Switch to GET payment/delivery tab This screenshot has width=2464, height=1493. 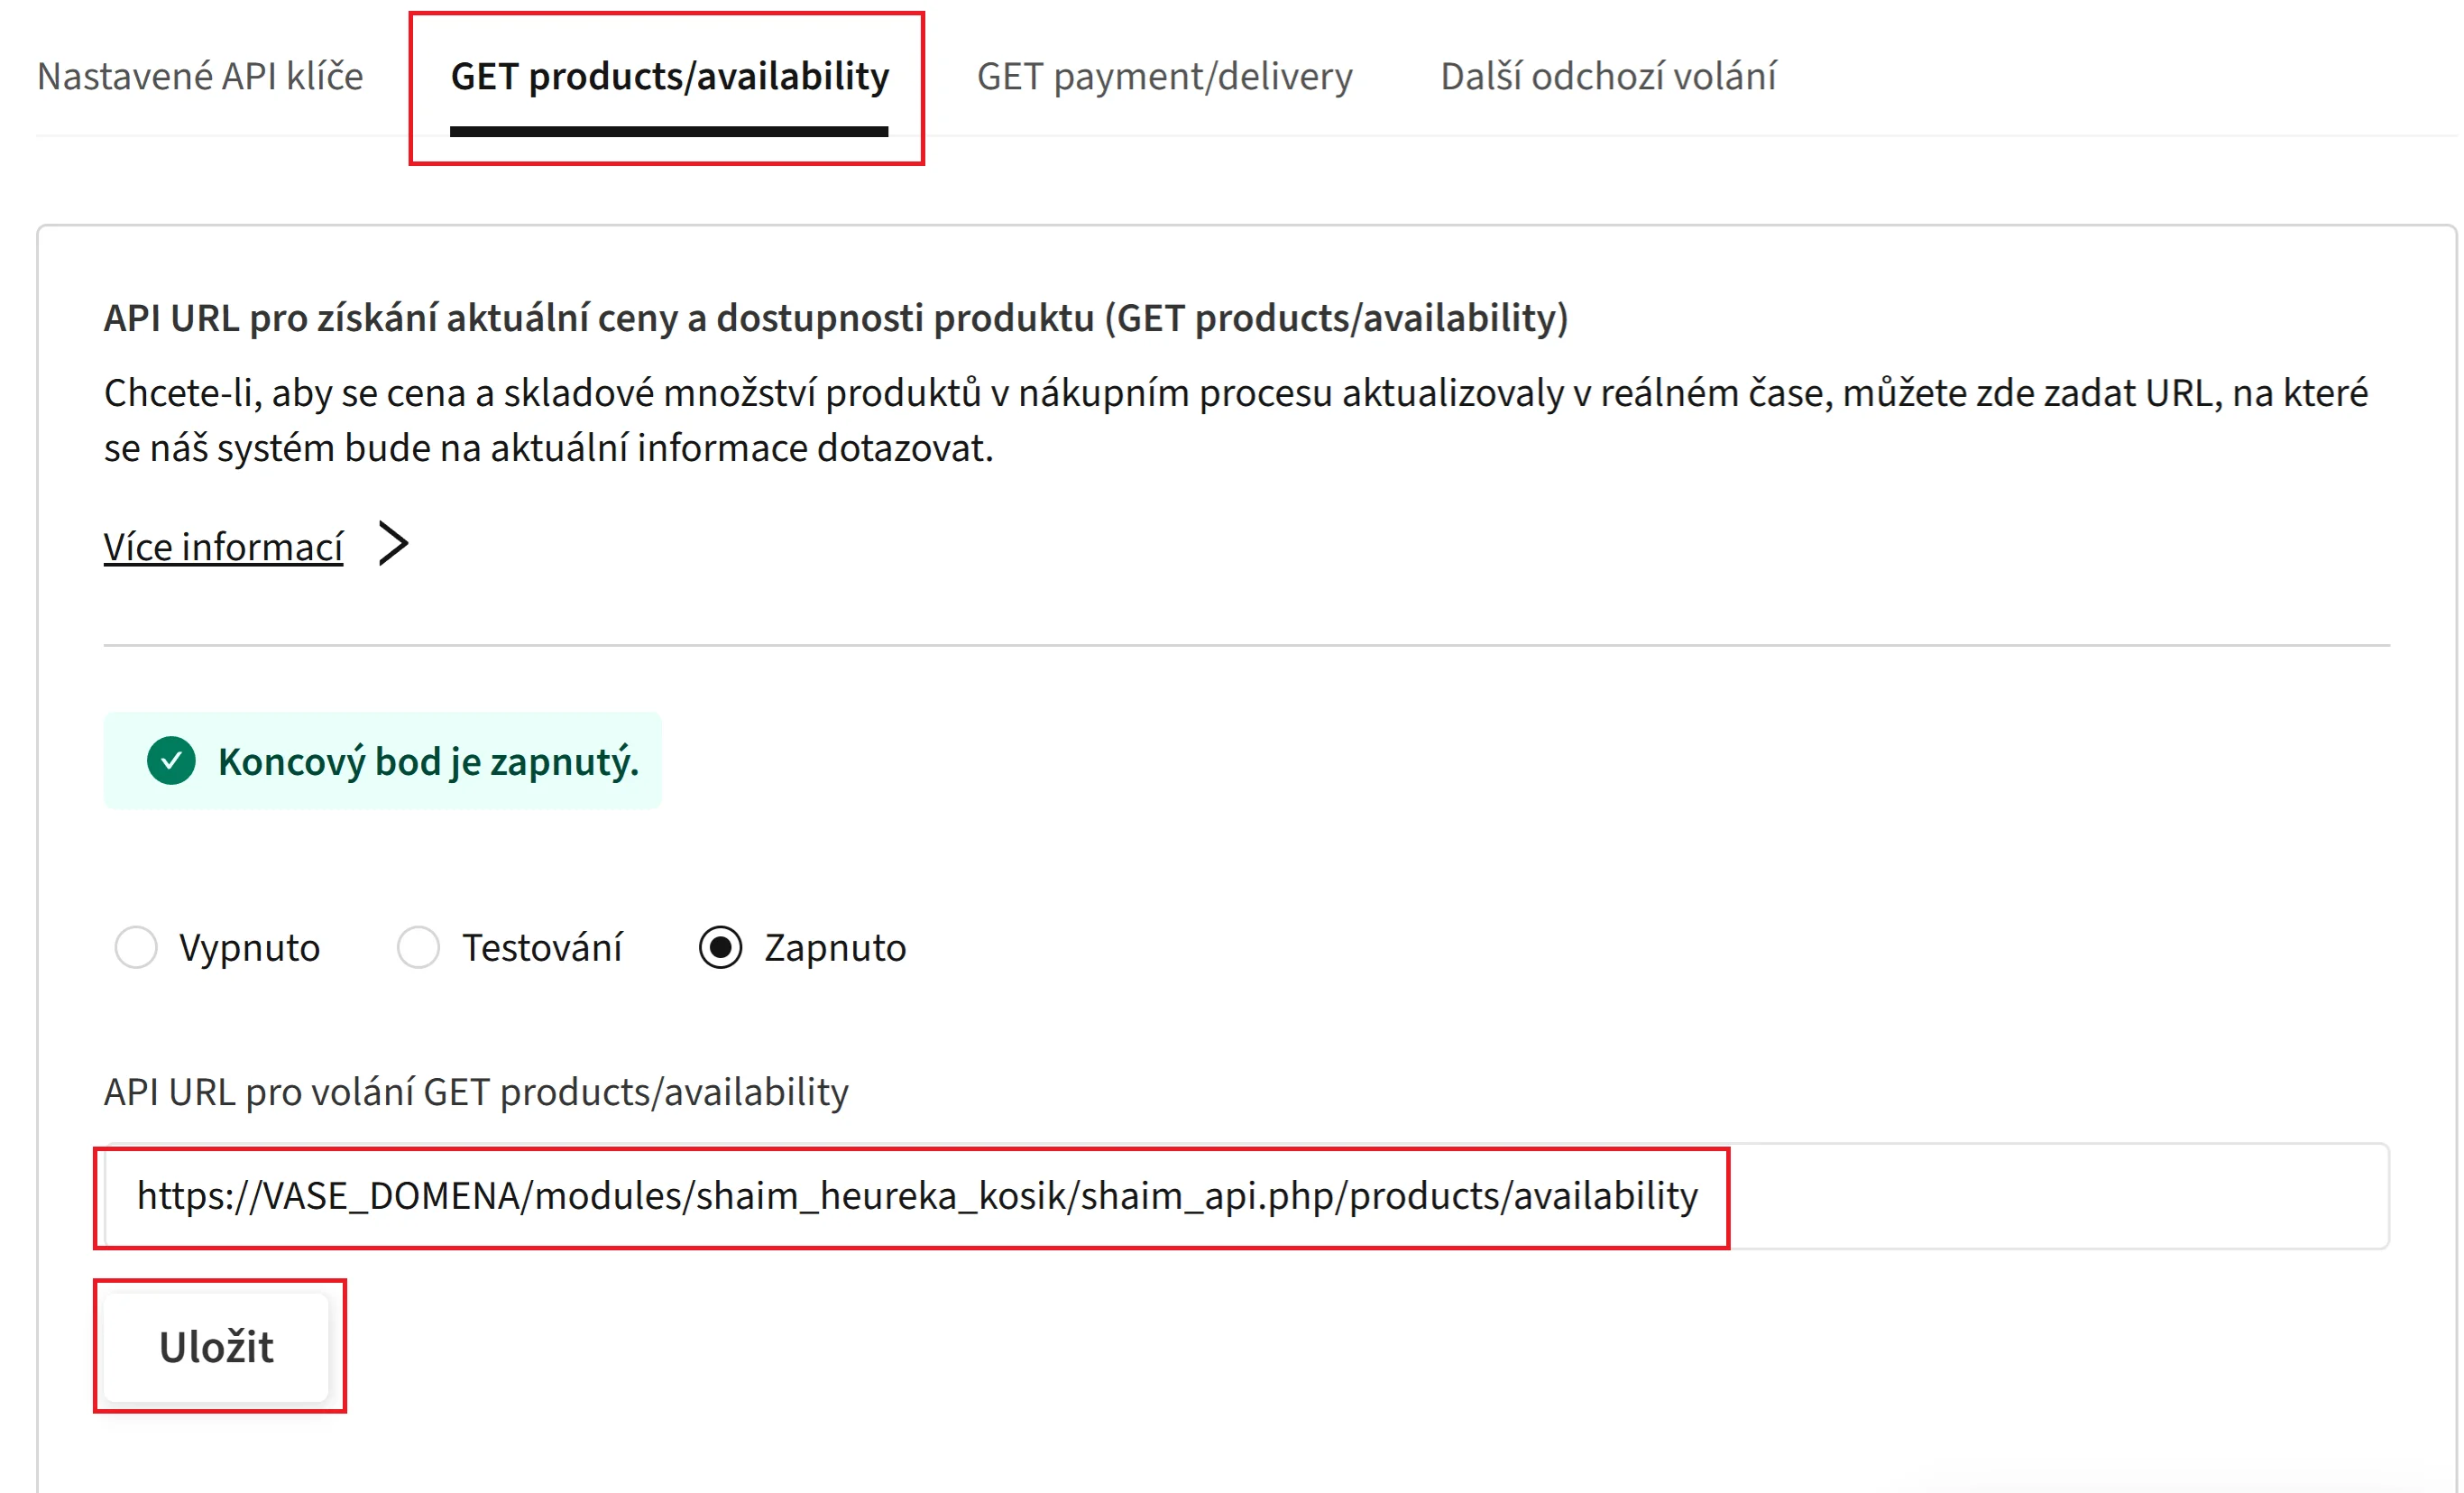coord(1164,77)
